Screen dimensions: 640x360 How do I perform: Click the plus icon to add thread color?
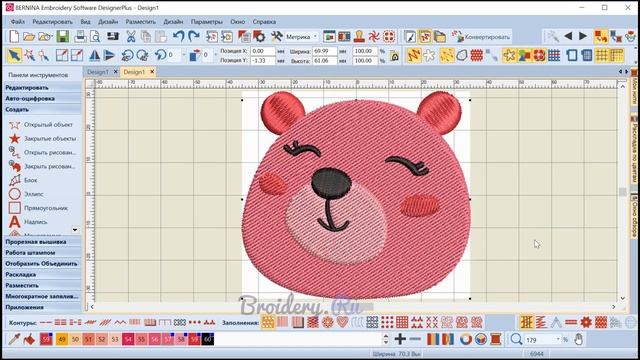point(400,339)
